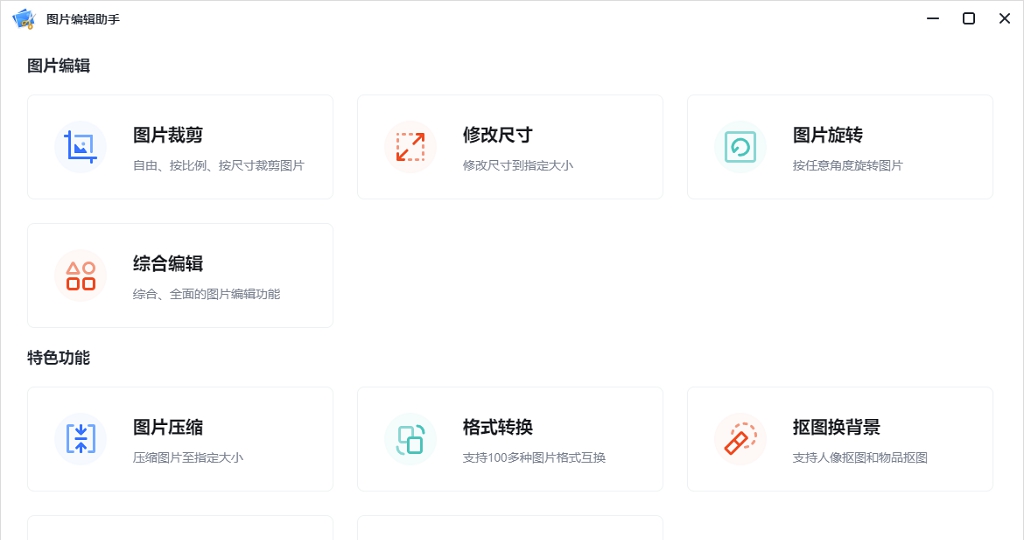Click the 特色功能 section heading
This screenshot has height=540, width=1024.
59,358
